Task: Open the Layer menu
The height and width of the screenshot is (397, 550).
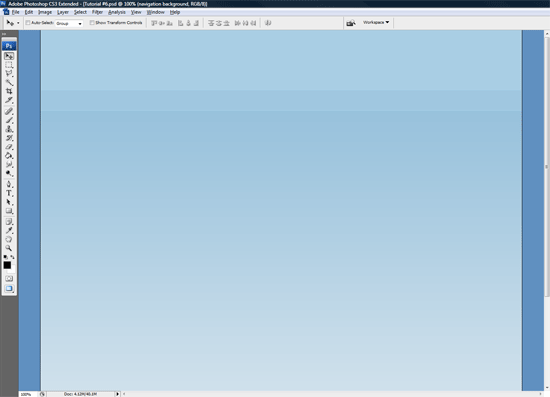Action: click(x=63, y=12)
